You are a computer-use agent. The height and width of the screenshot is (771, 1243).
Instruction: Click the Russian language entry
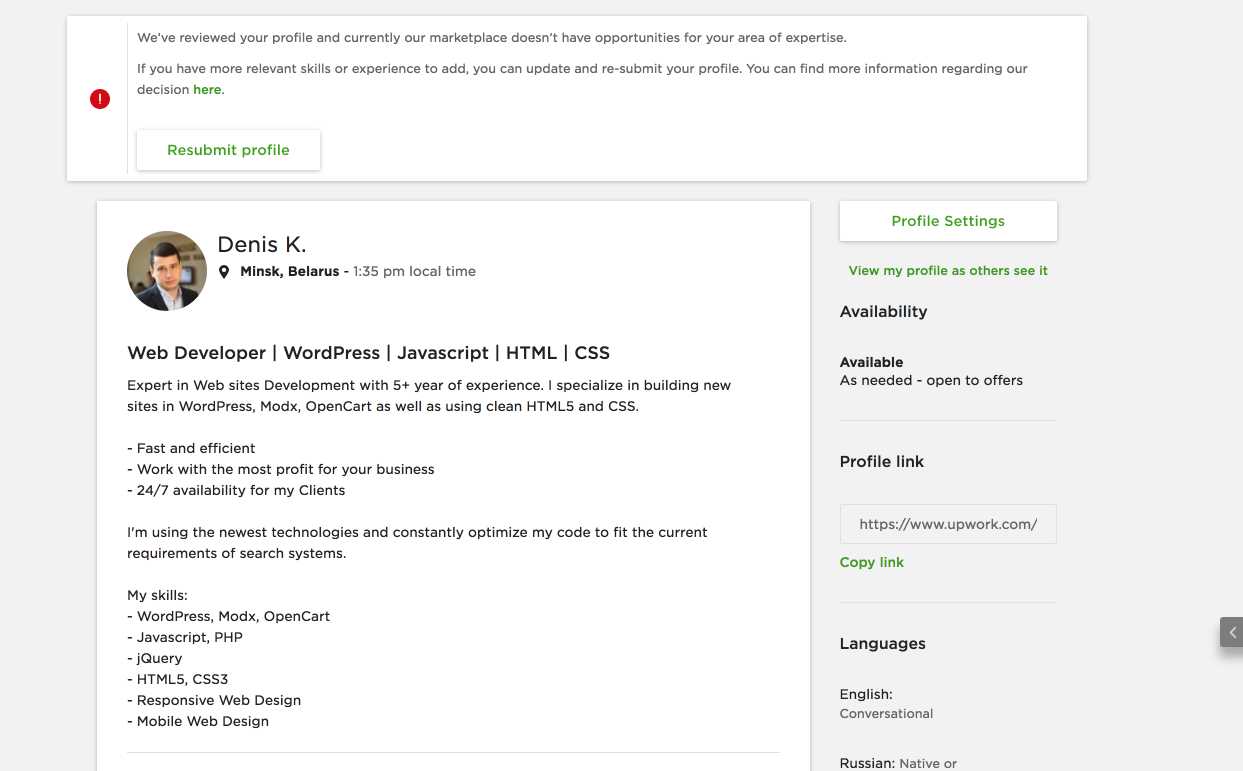(x=897, y=763)
